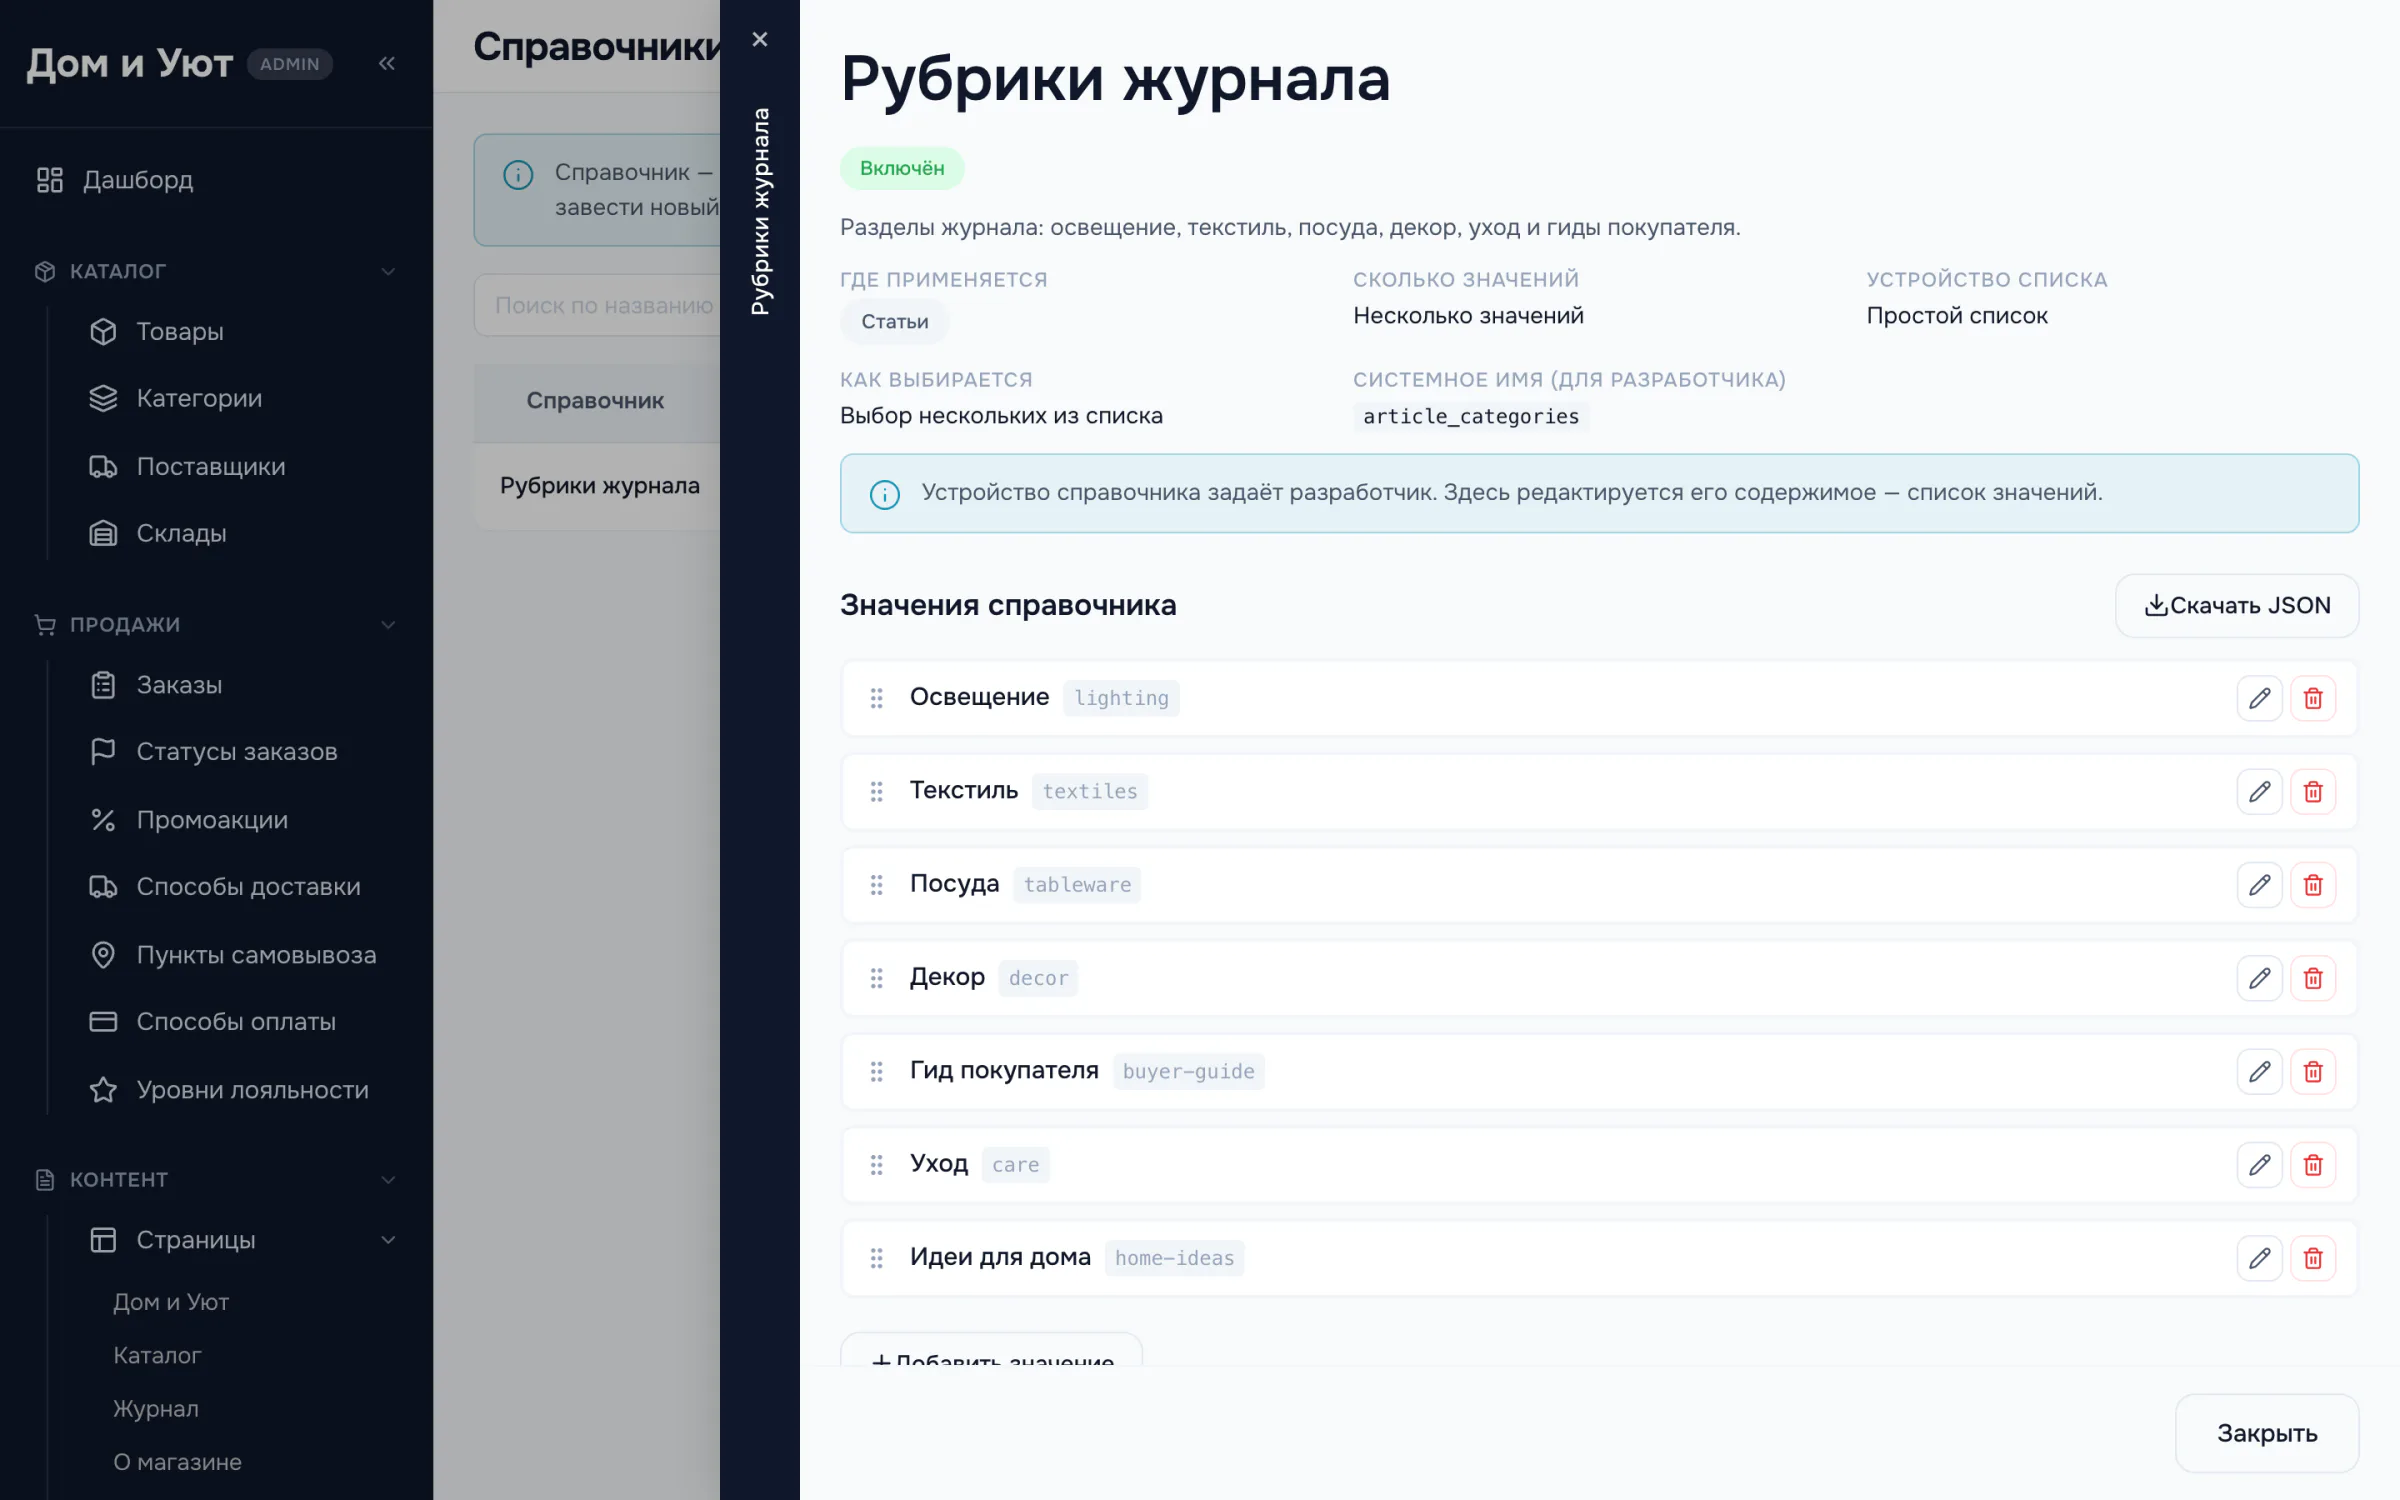
Task: Grab the drag handle of Идеи для дома row
Action: (876, 1258)
